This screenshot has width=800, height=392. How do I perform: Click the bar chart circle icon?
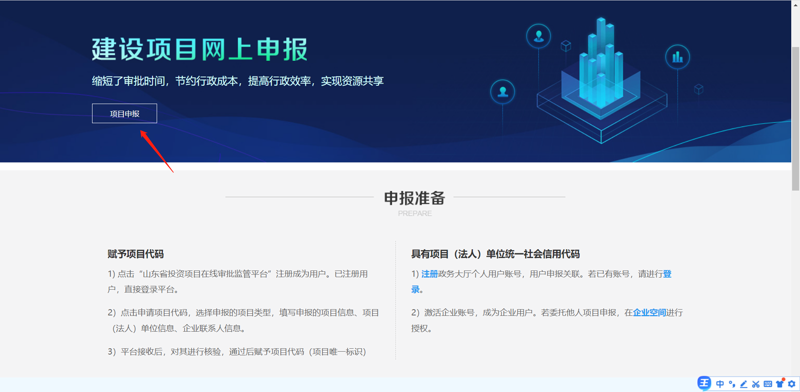678,57
